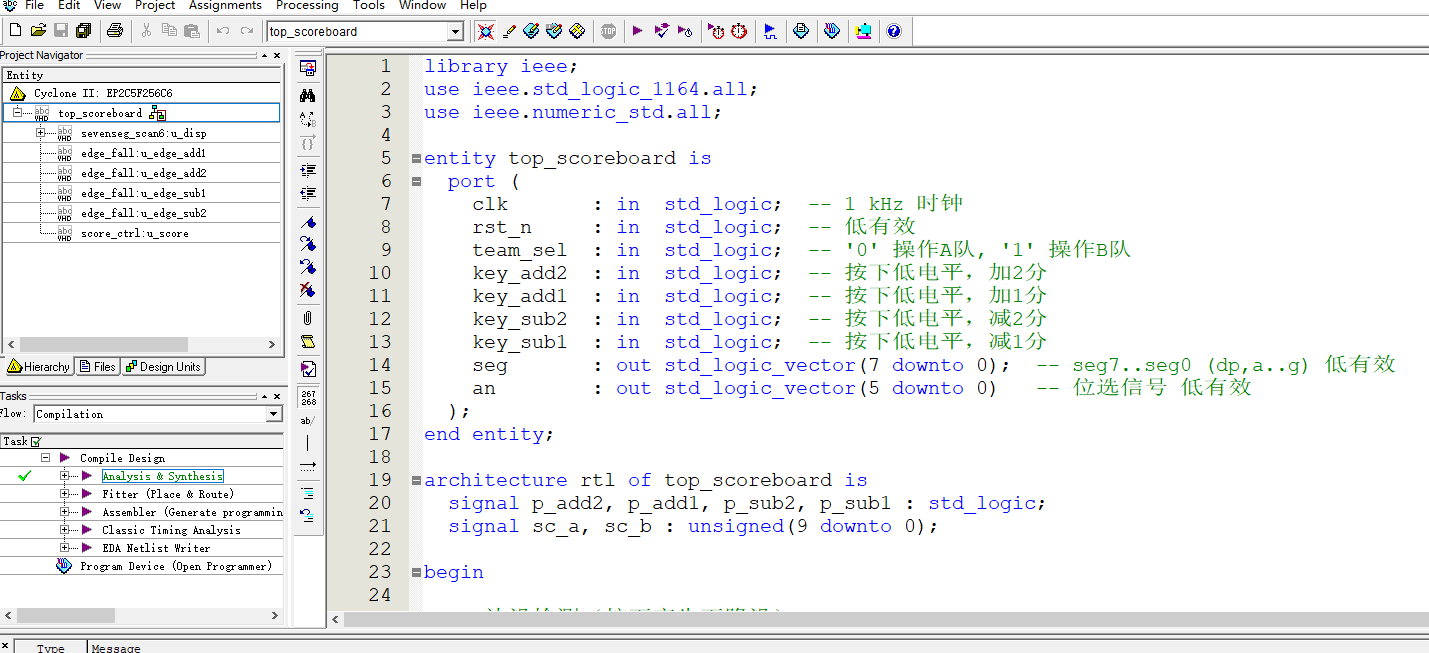Image resolution: width=1429 pixels, height=653 pixels.
Task: Open the Tools menu
Action: [369, 5]
